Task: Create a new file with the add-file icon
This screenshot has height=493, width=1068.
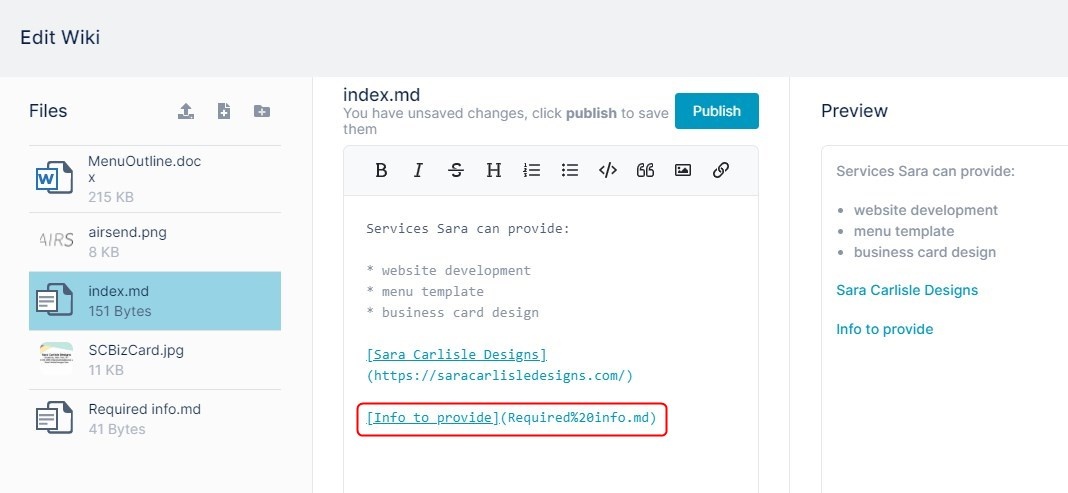Action: [223, 111]
